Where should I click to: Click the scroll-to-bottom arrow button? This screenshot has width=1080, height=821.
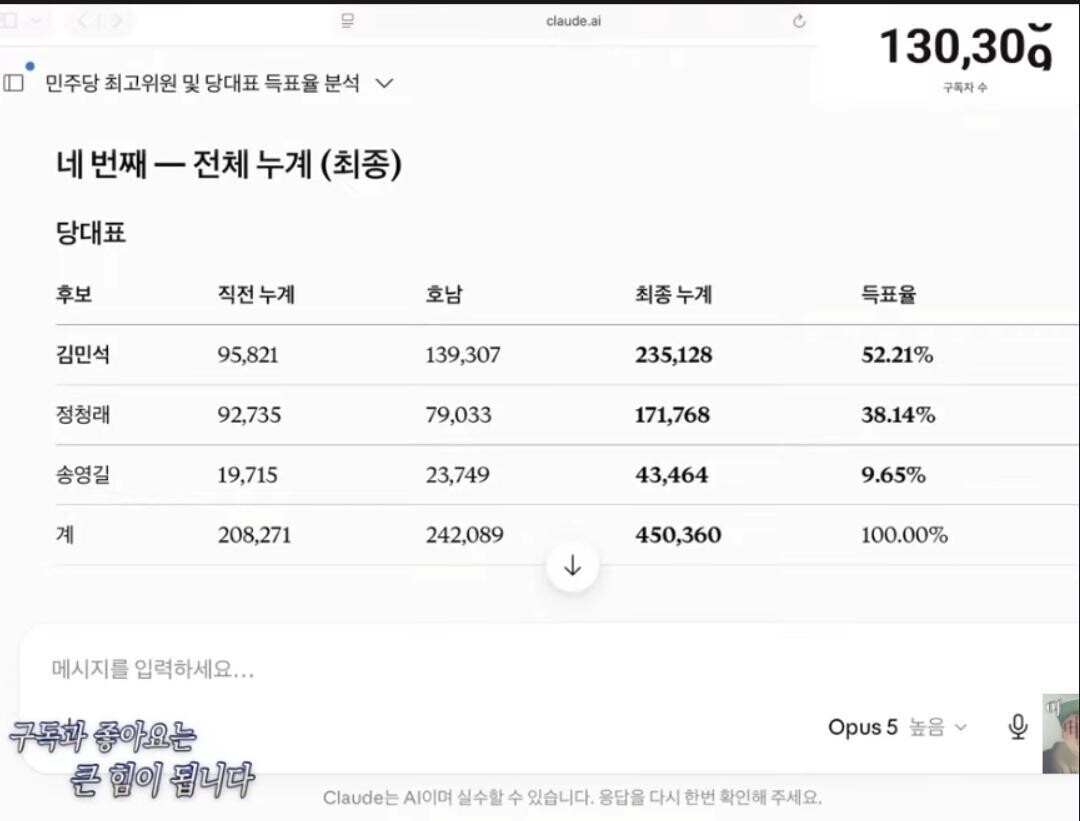coord(572,566)
